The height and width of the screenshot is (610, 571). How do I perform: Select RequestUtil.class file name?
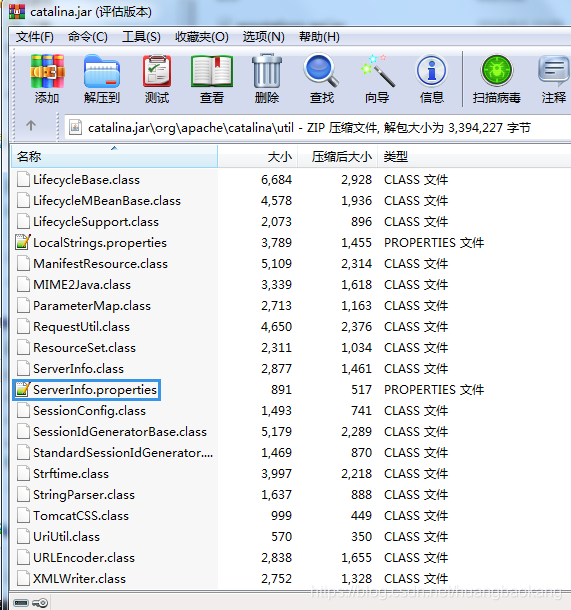[82, 327]
